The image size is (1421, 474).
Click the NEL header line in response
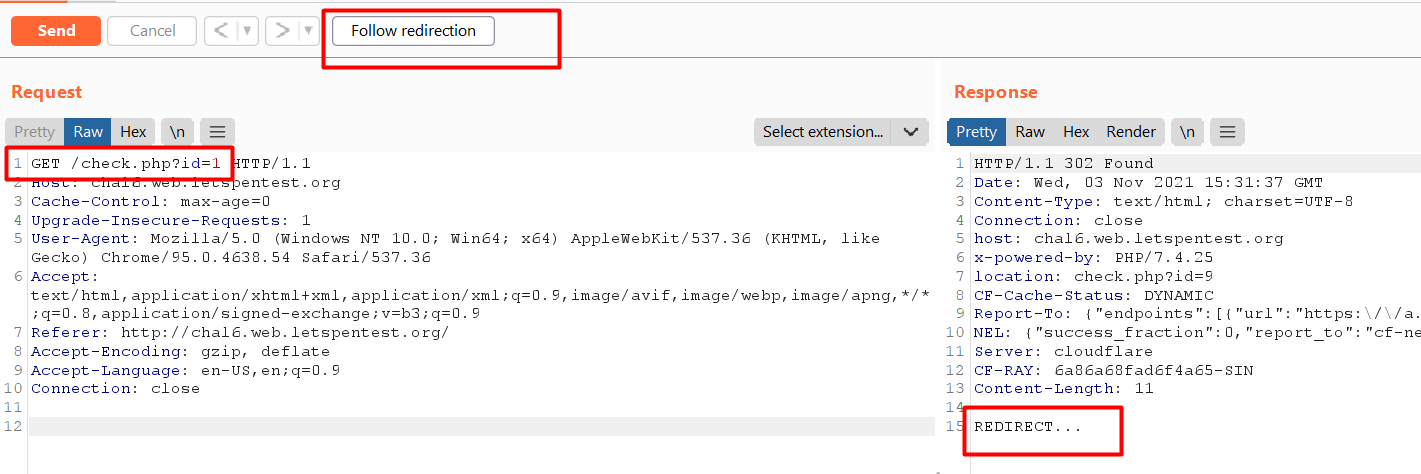[x=1197, y=332]
